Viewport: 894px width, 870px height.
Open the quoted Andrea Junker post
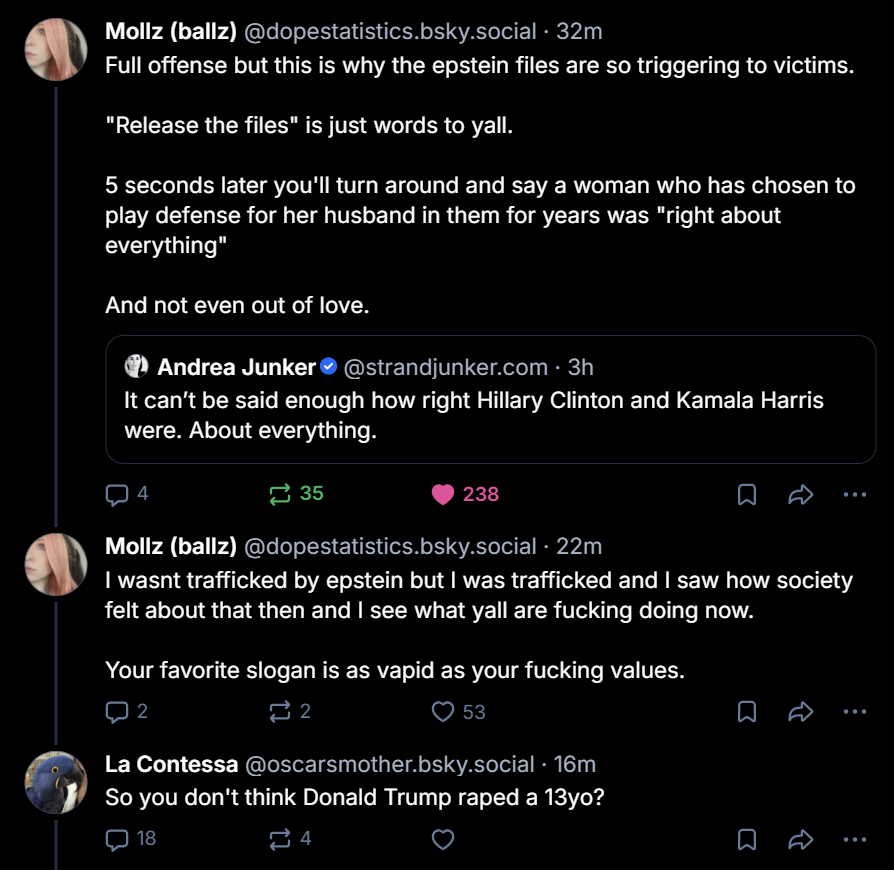(490, 415)
